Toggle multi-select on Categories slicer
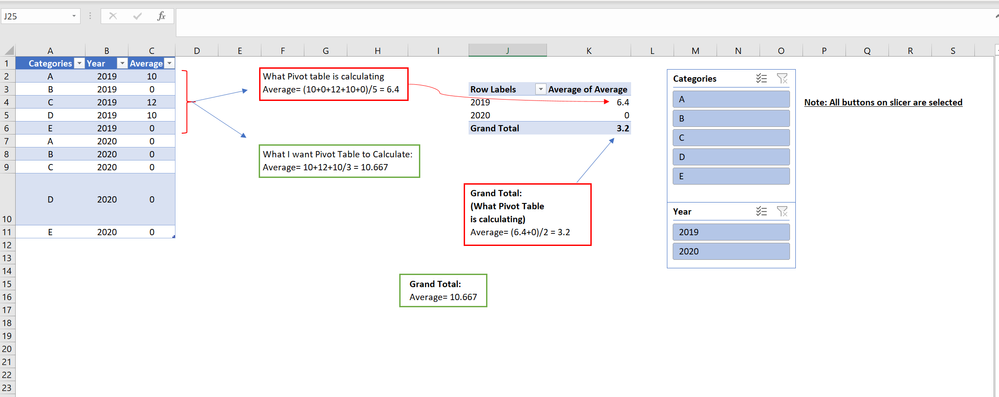 point(761,78)
